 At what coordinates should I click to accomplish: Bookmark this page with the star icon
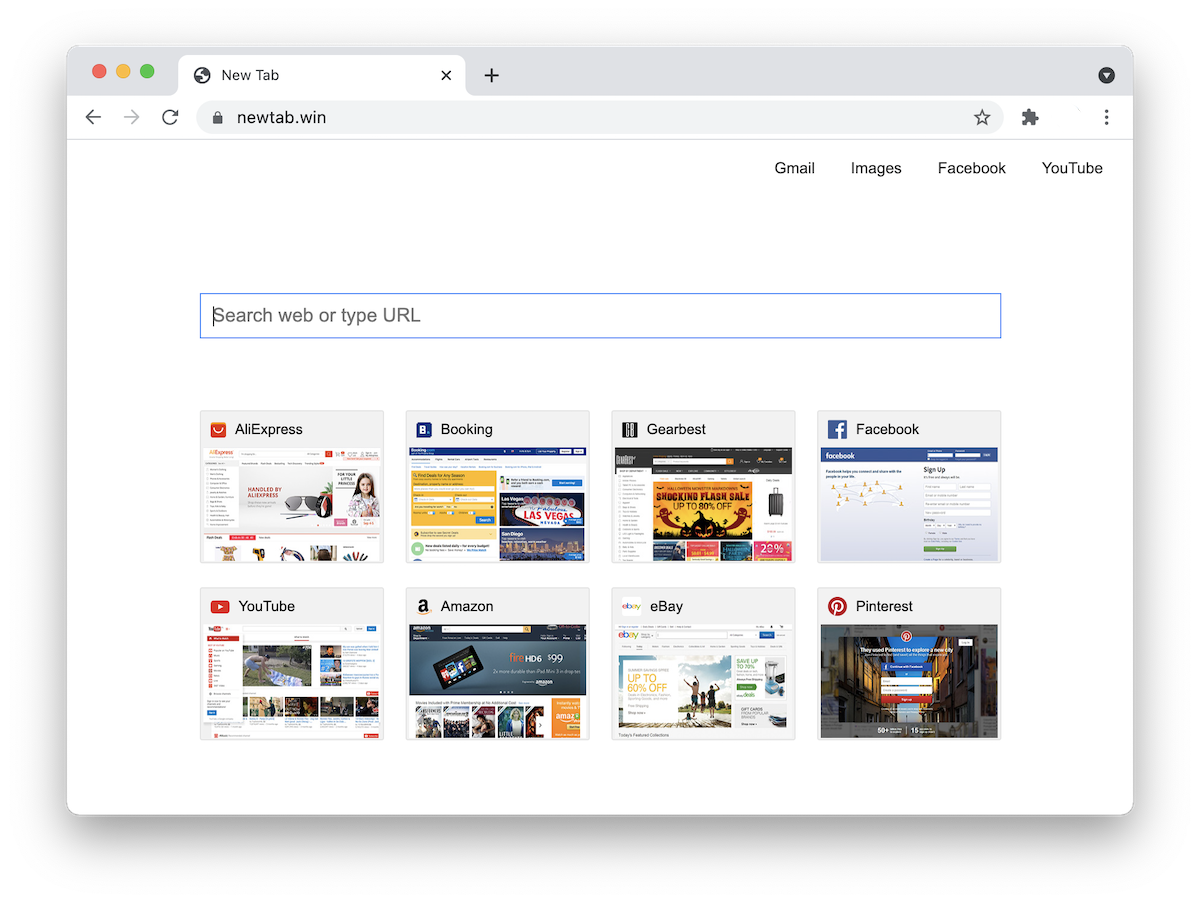[x=982, y=117]
